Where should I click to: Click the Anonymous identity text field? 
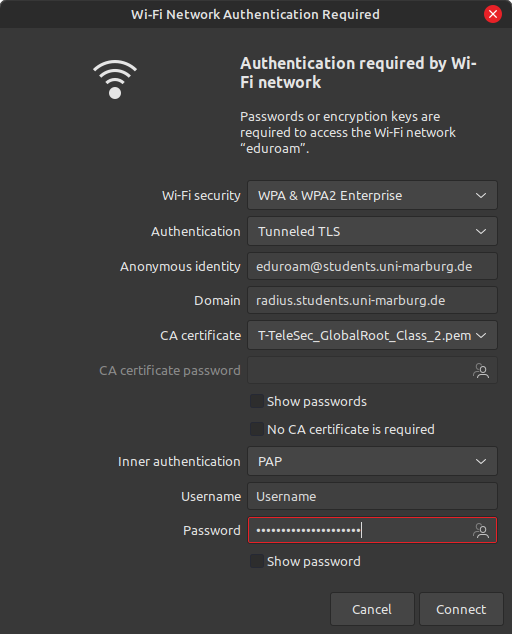point(372,266)
